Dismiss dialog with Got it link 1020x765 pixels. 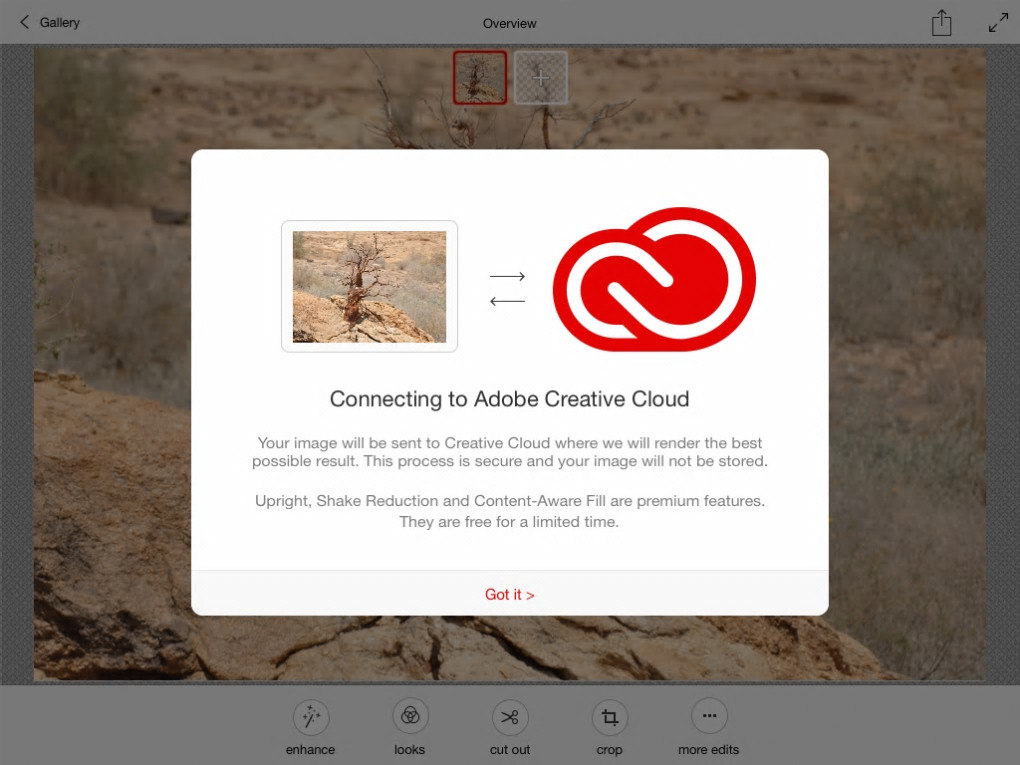[x=509, y=595]
